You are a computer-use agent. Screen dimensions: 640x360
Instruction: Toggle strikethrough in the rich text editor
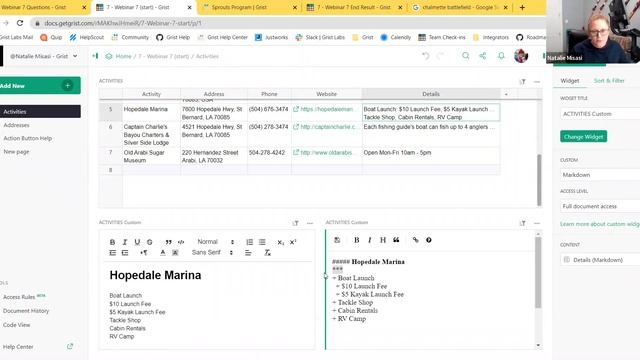[x=150, y=242]
